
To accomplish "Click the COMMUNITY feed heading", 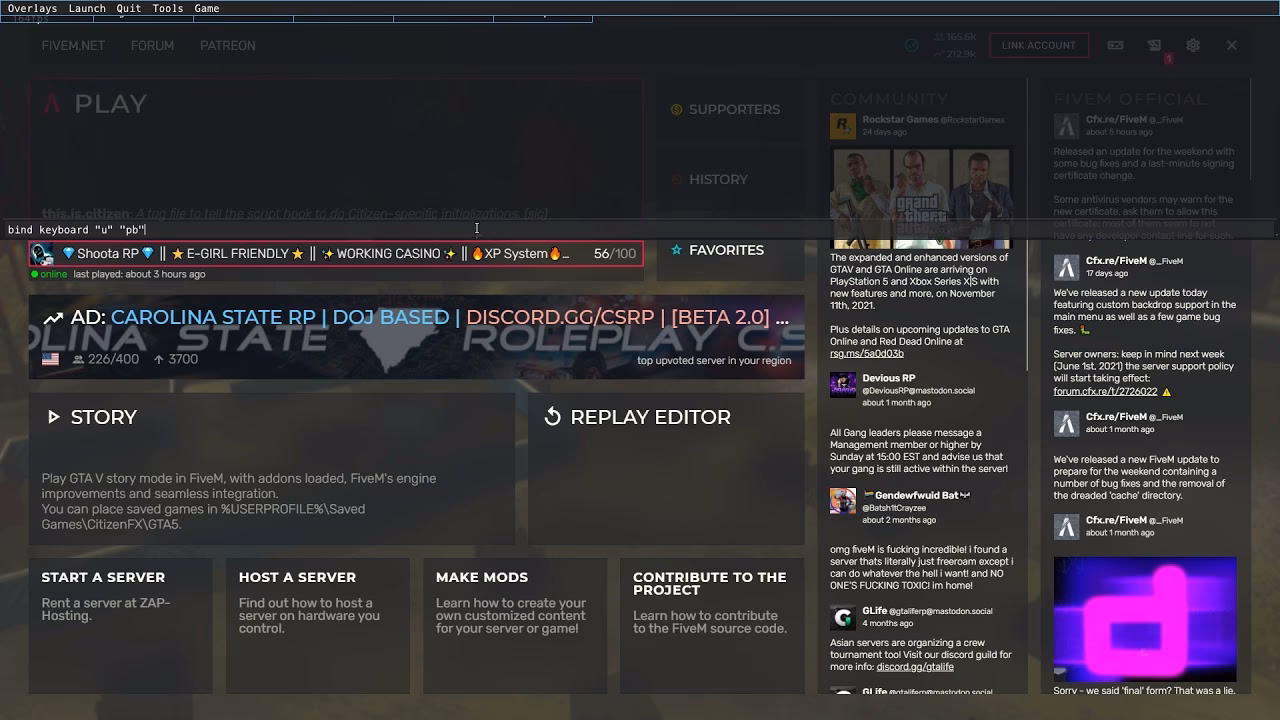I will click(x=889, y=98).
